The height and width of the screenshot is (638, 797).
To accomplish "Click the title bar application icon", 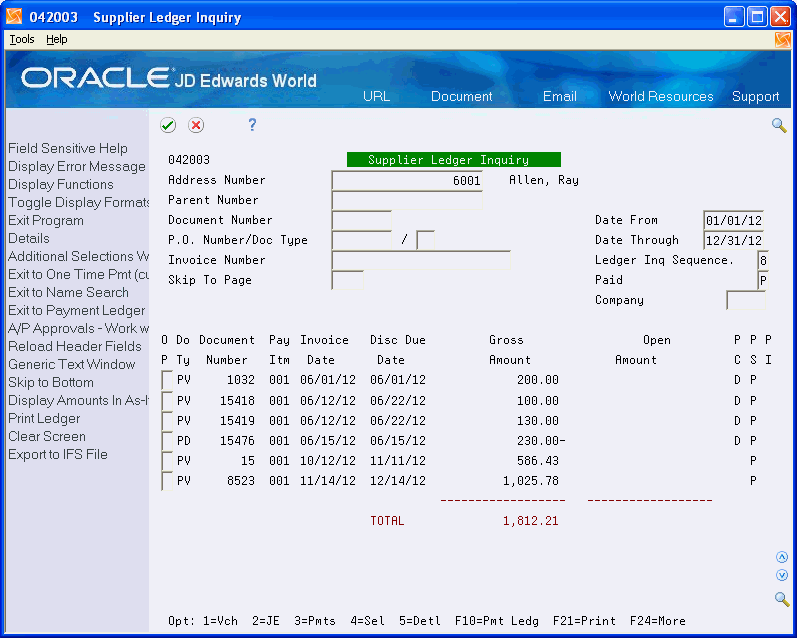I will (x=14, y=17).
